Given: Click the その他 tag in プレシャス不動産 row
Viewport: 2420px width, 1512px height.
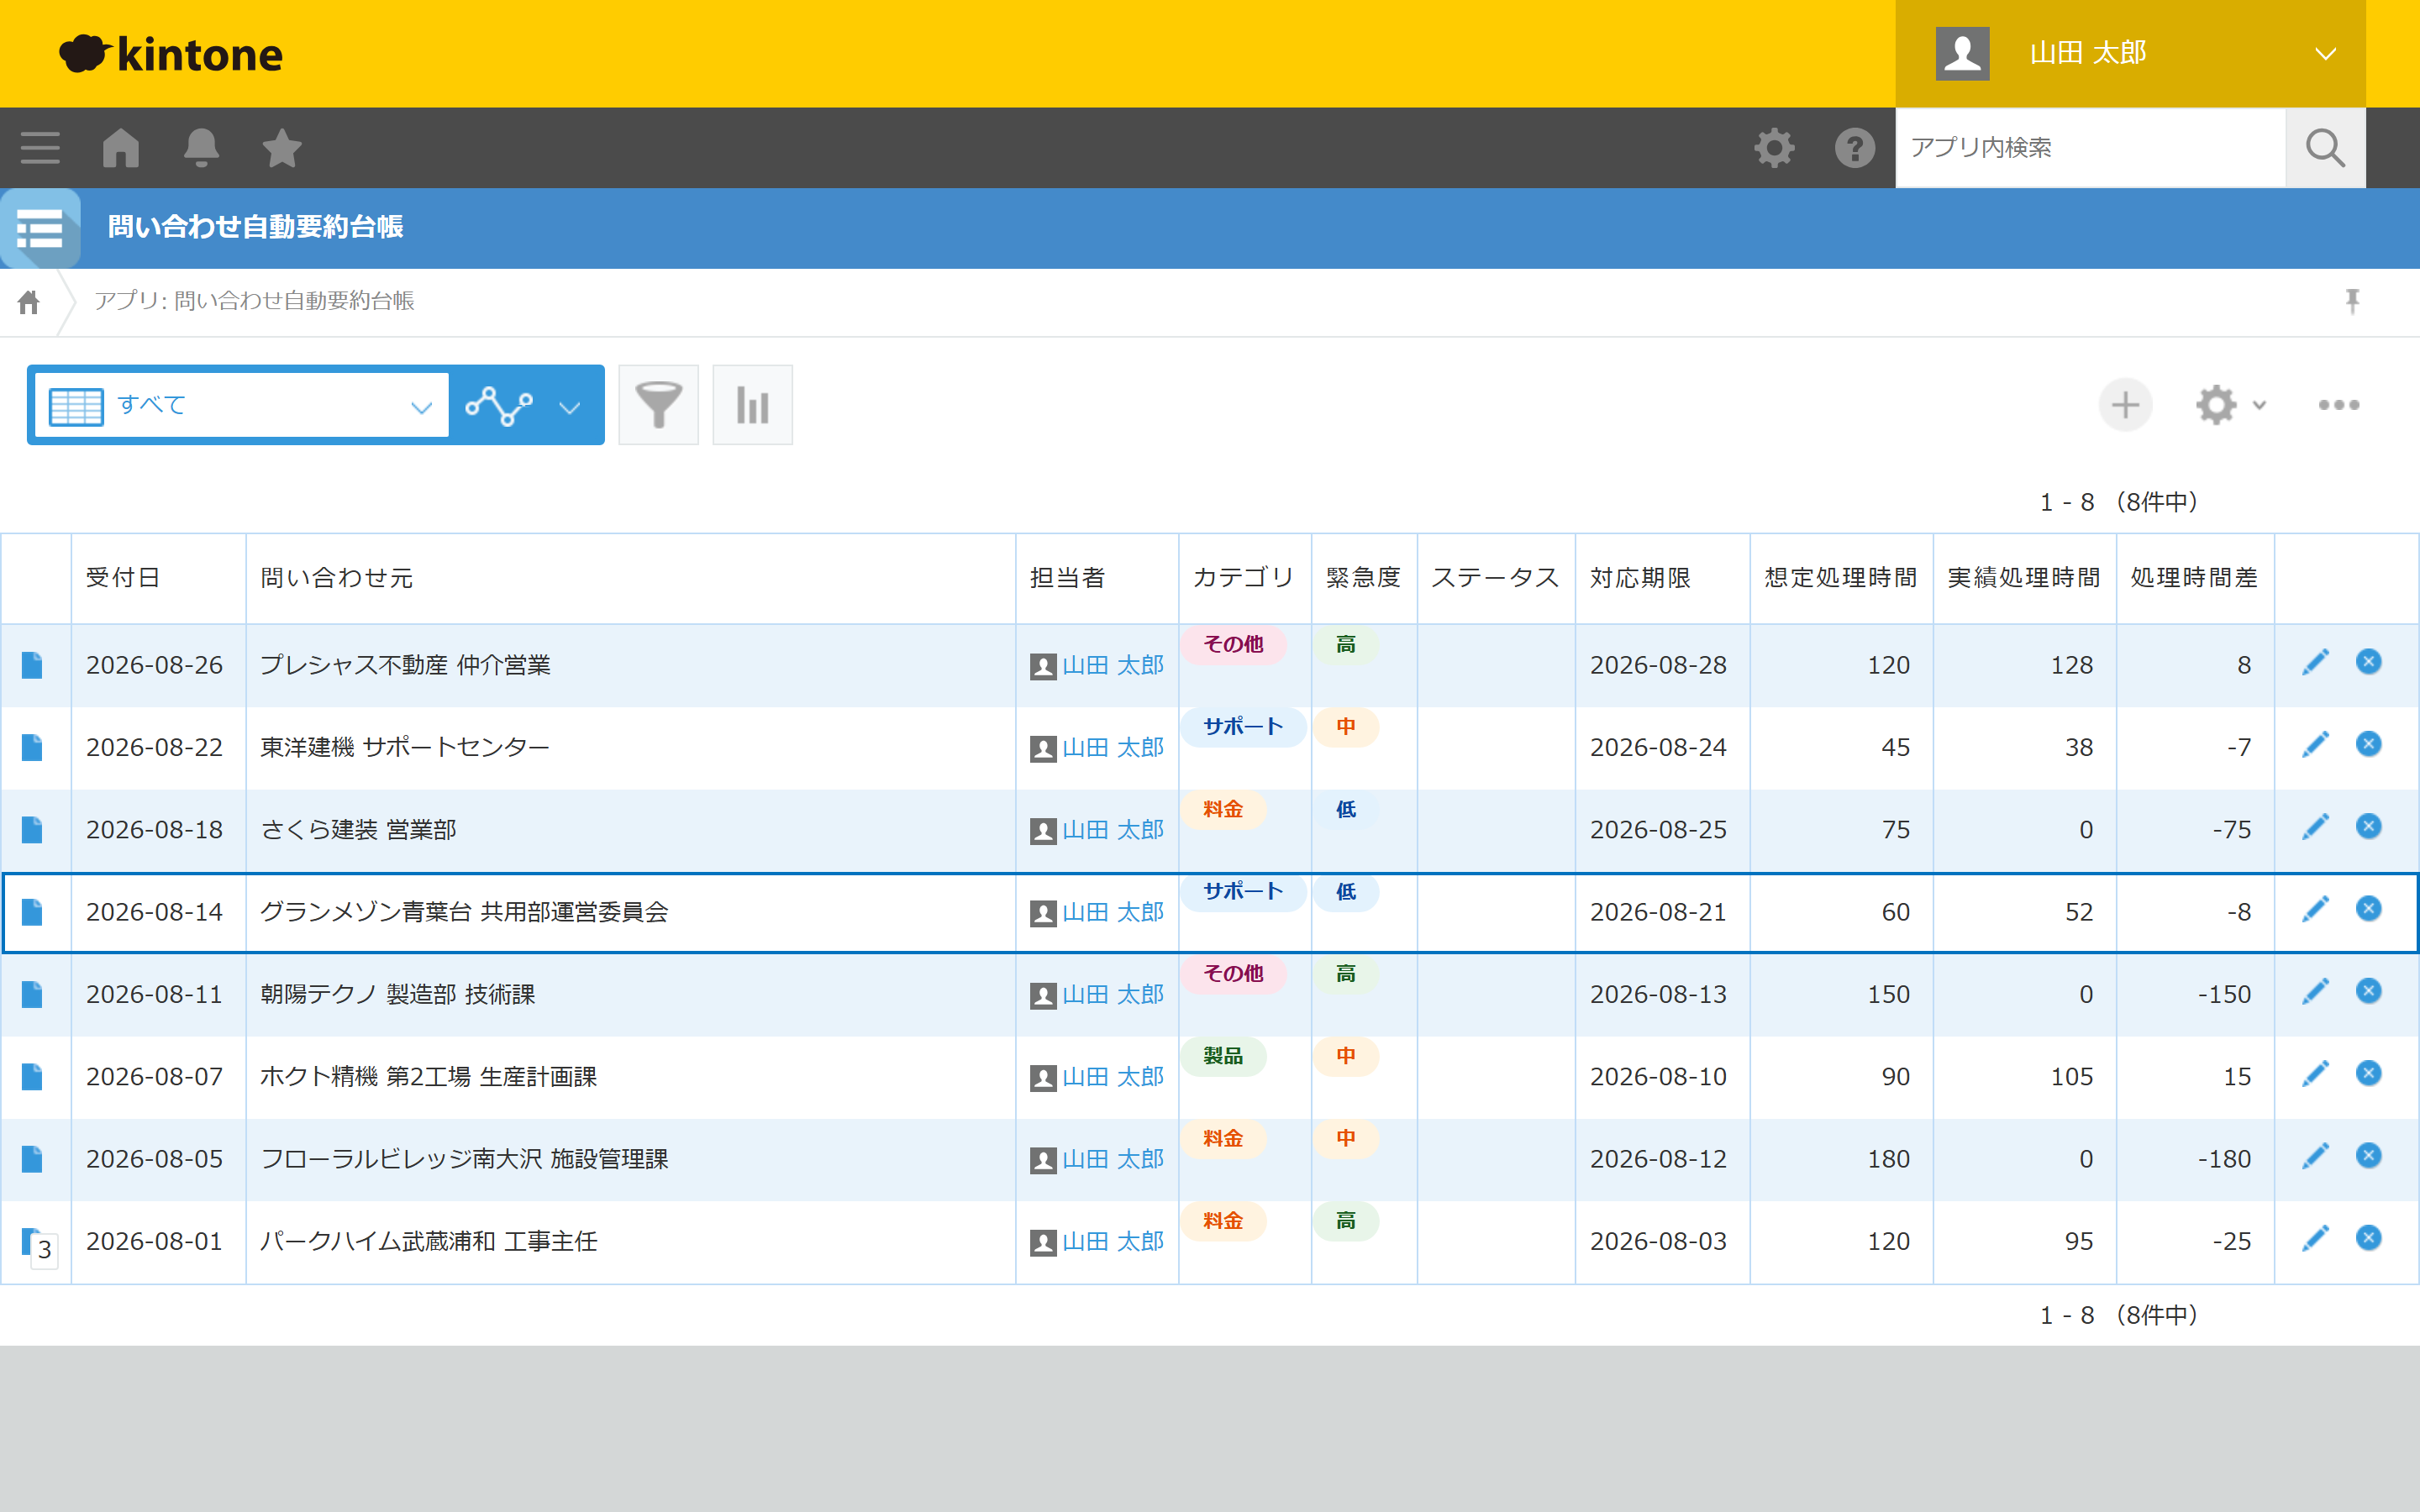Looking at the screenshot, I should (1233, 645).
